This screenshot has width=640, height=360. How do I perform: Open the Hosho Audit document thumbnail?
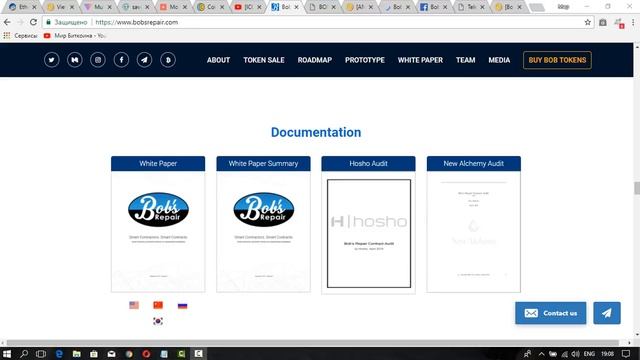(369, 233)
